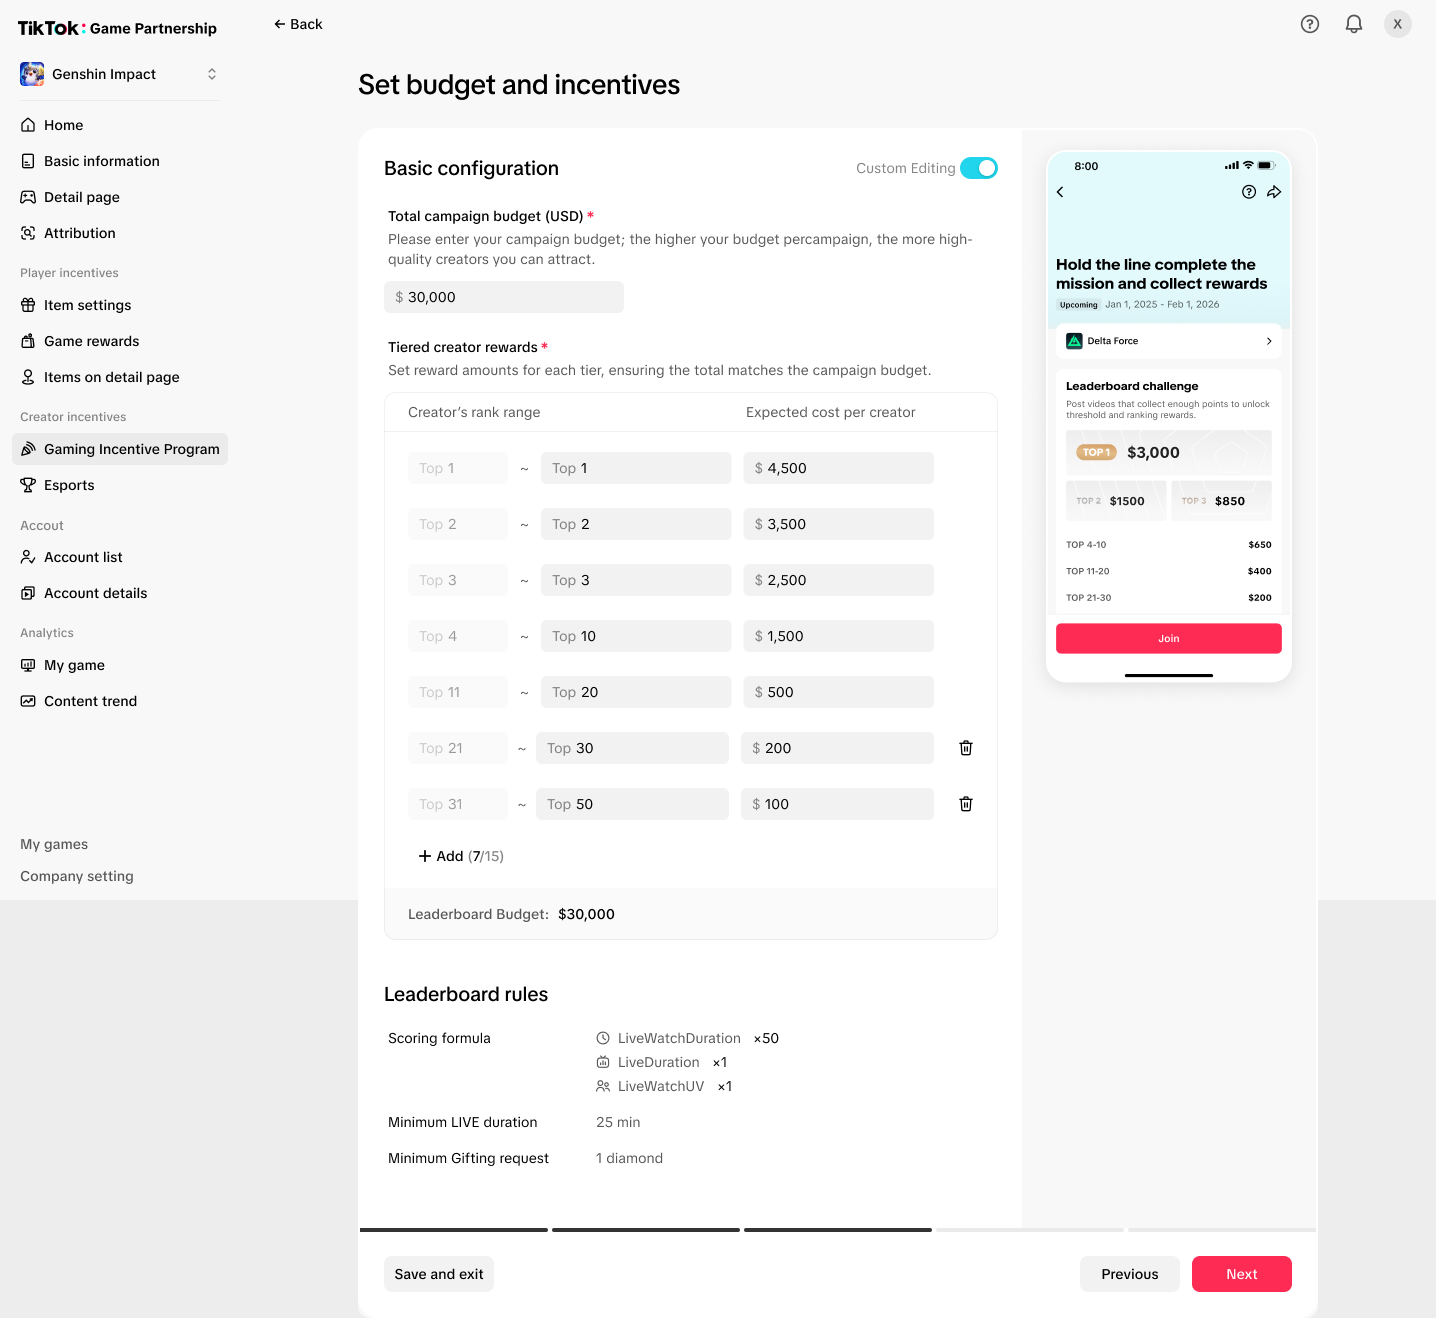Screen dimensions: 1436x1318
Task: Click the fourth progress step bar
Action: click(x=1030, y=1230)
